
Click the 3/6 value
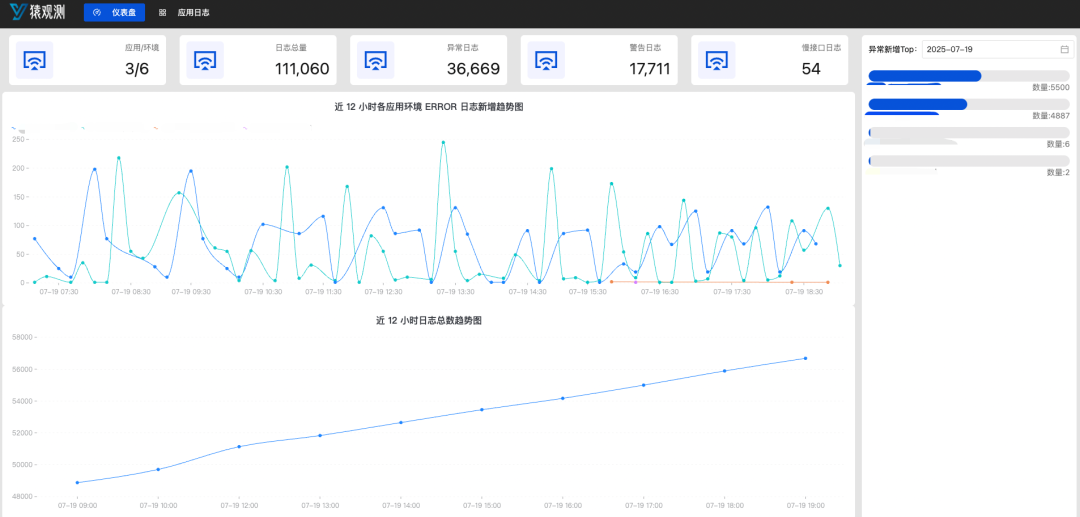tap(137, 69)
